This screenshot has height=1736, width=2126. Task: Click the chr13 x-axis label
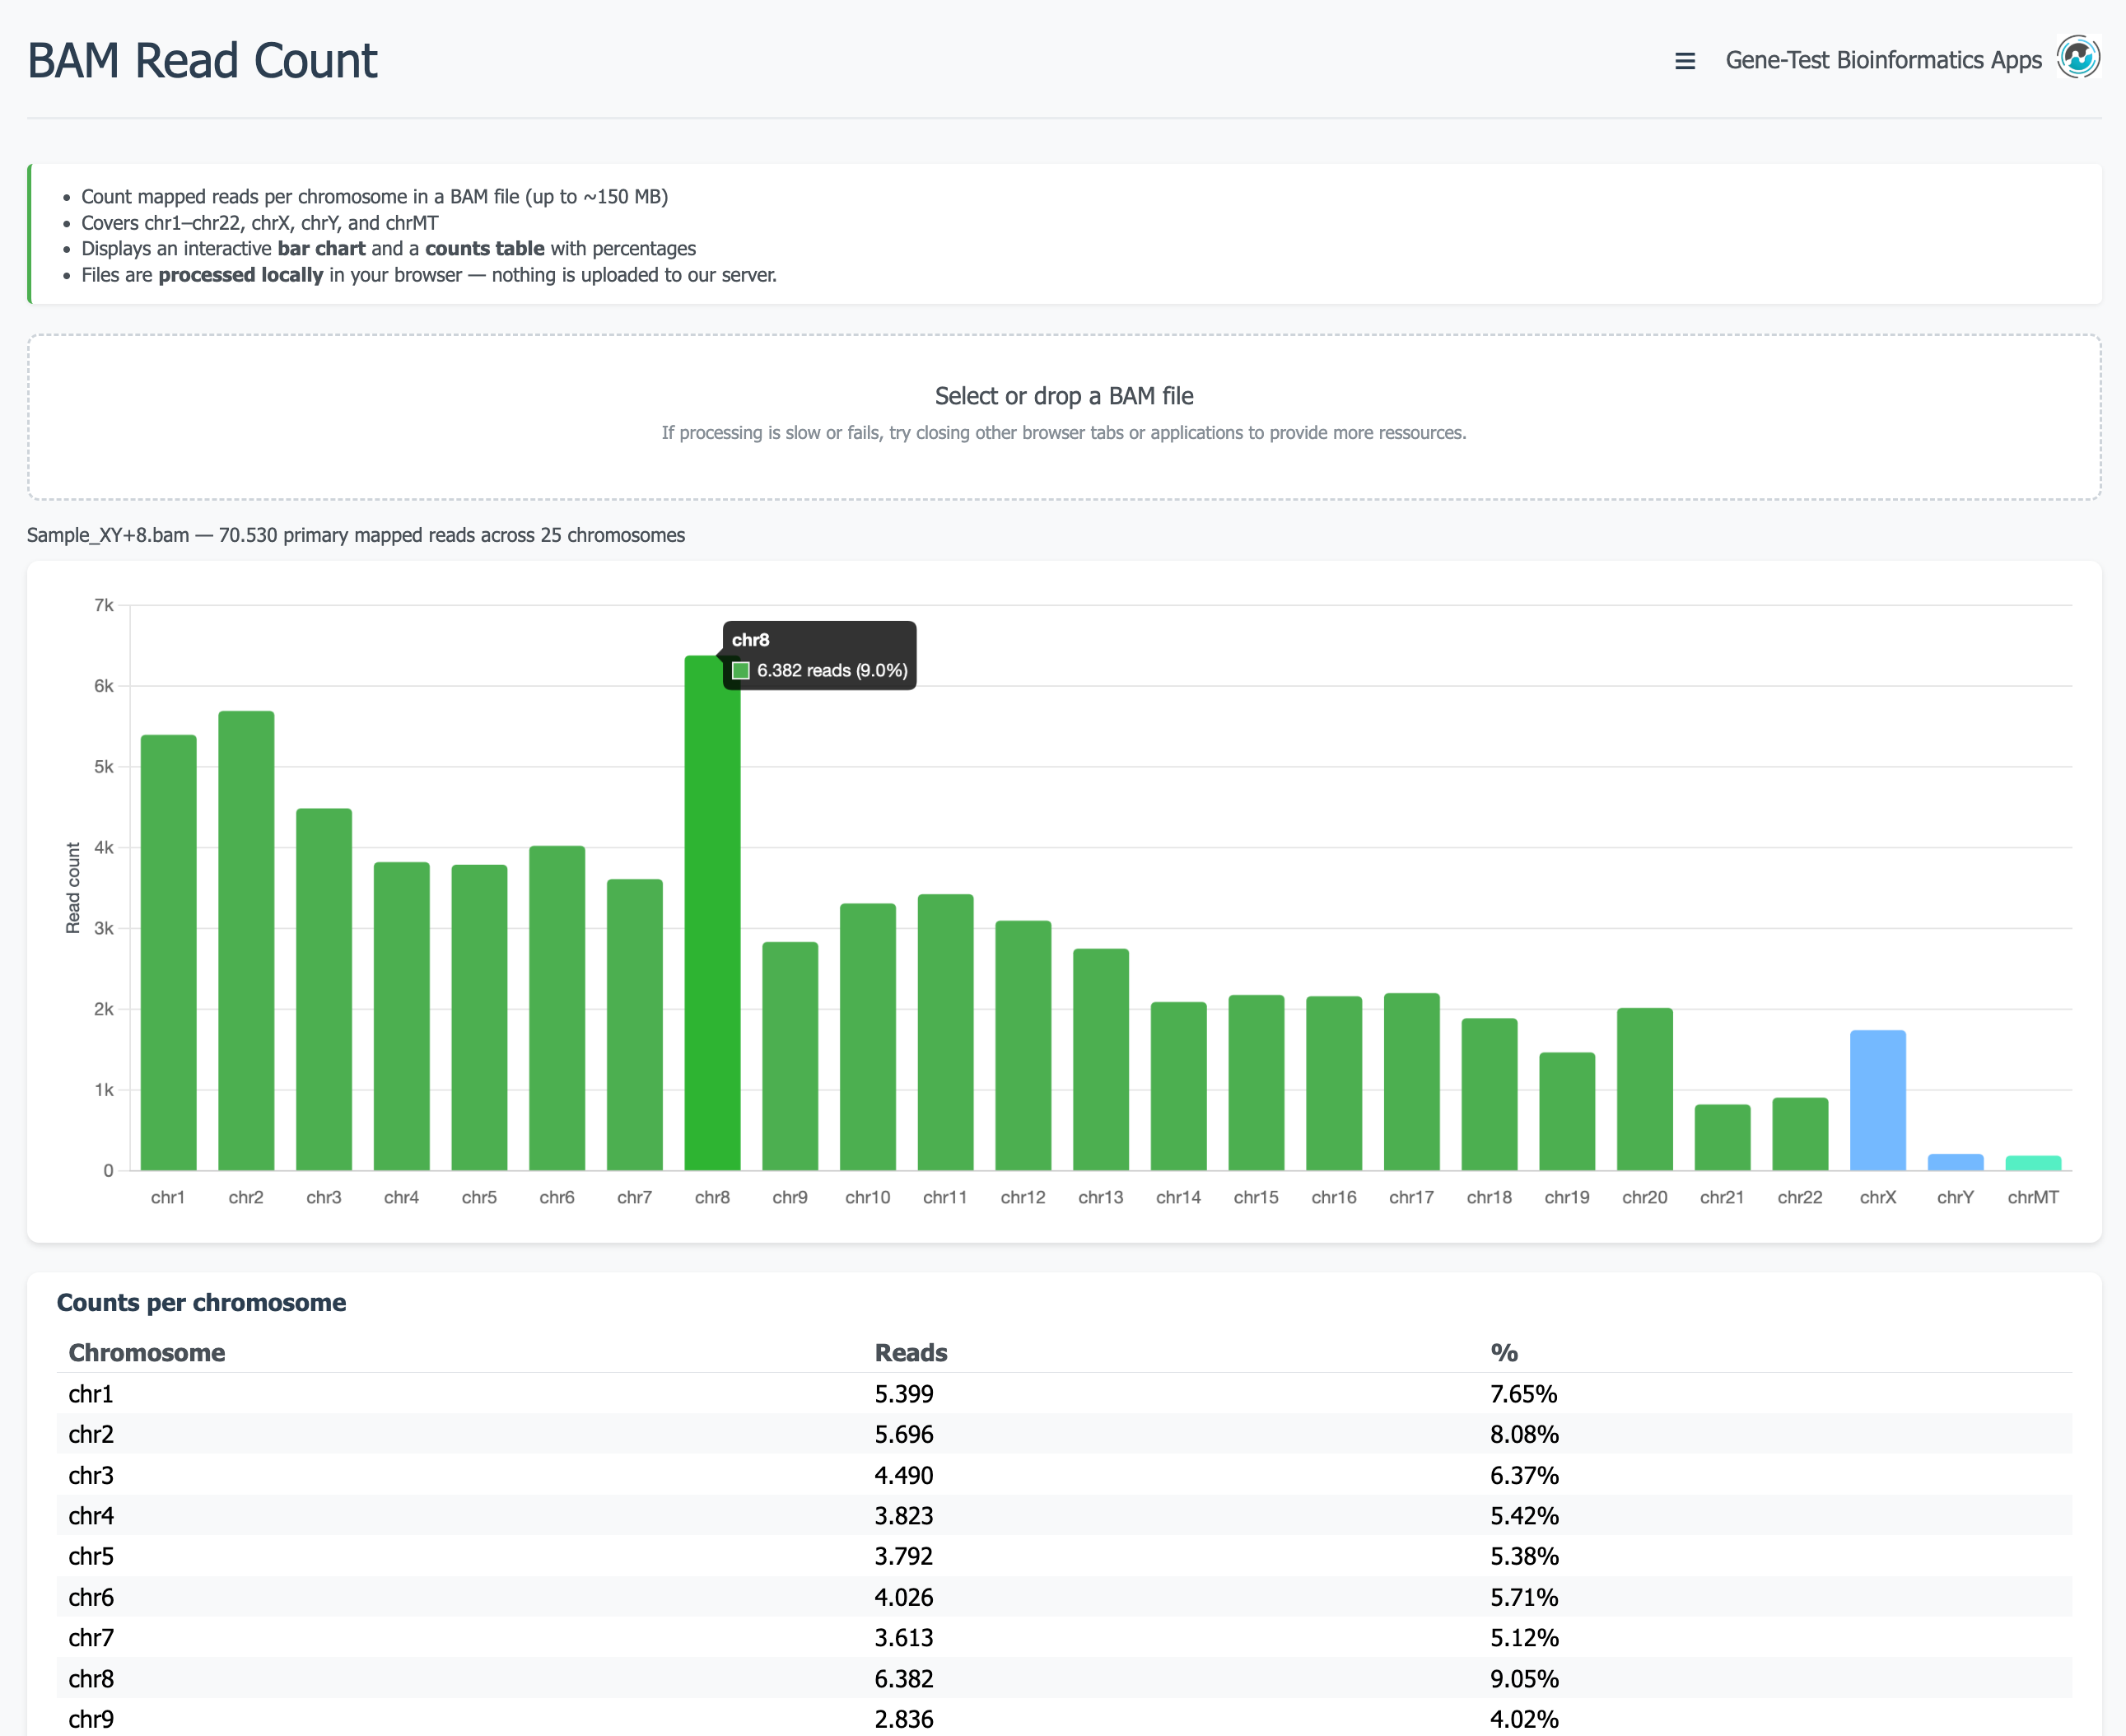1100,1197
